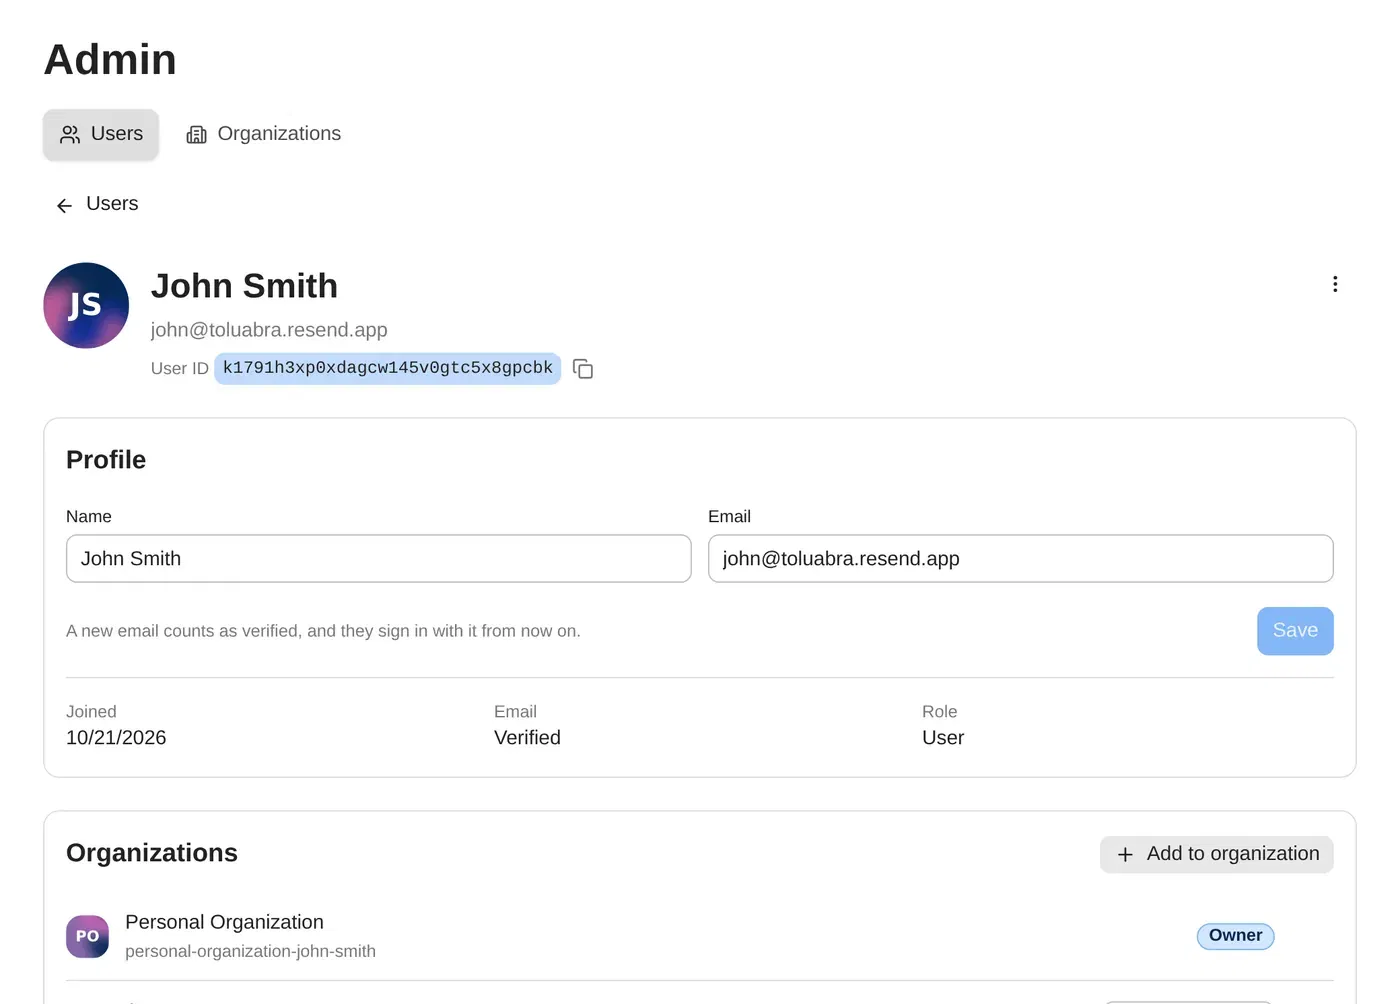Click the new email verification note
This screenshot has width=1400, height=1004.
[323, 631]
